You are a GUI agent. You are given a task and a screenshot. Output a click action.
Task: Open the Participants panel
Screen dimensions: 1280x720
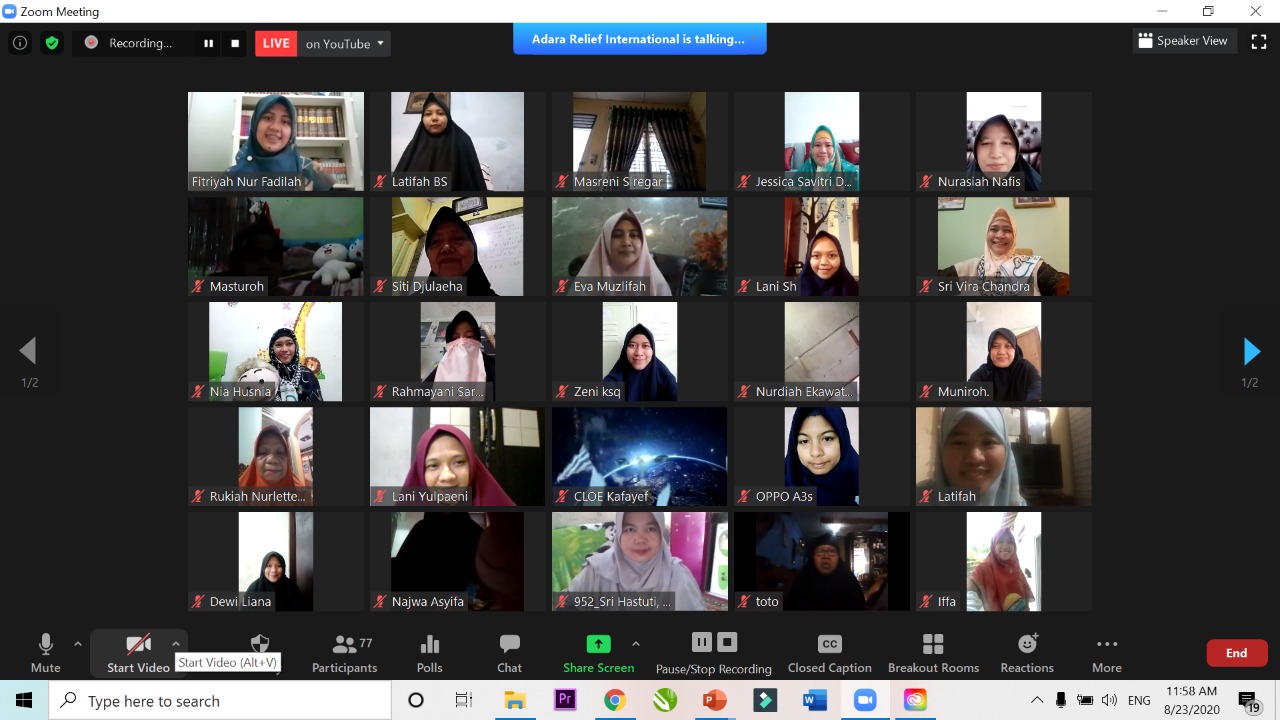pos(344,653)
